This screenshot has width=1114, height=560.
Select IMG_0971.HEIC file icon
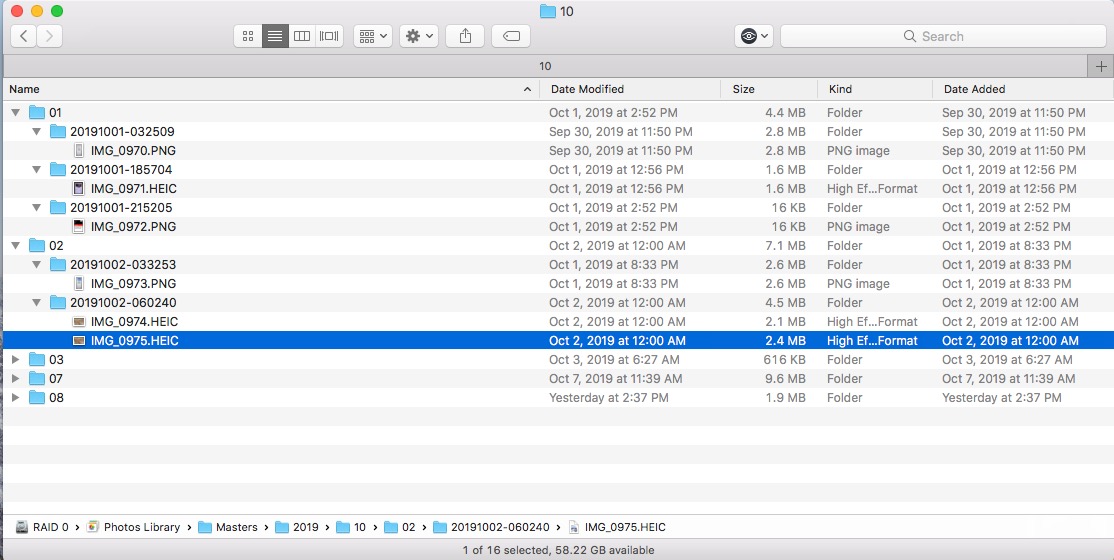79,188
